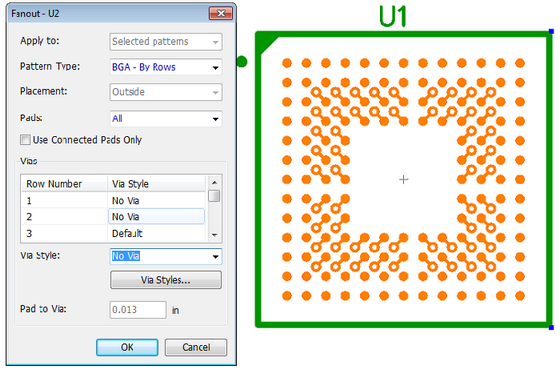The image size is (560, 370).
Task: Cancel the Fanout dialog
Action: pyautogui.click(x=196, y=347)
